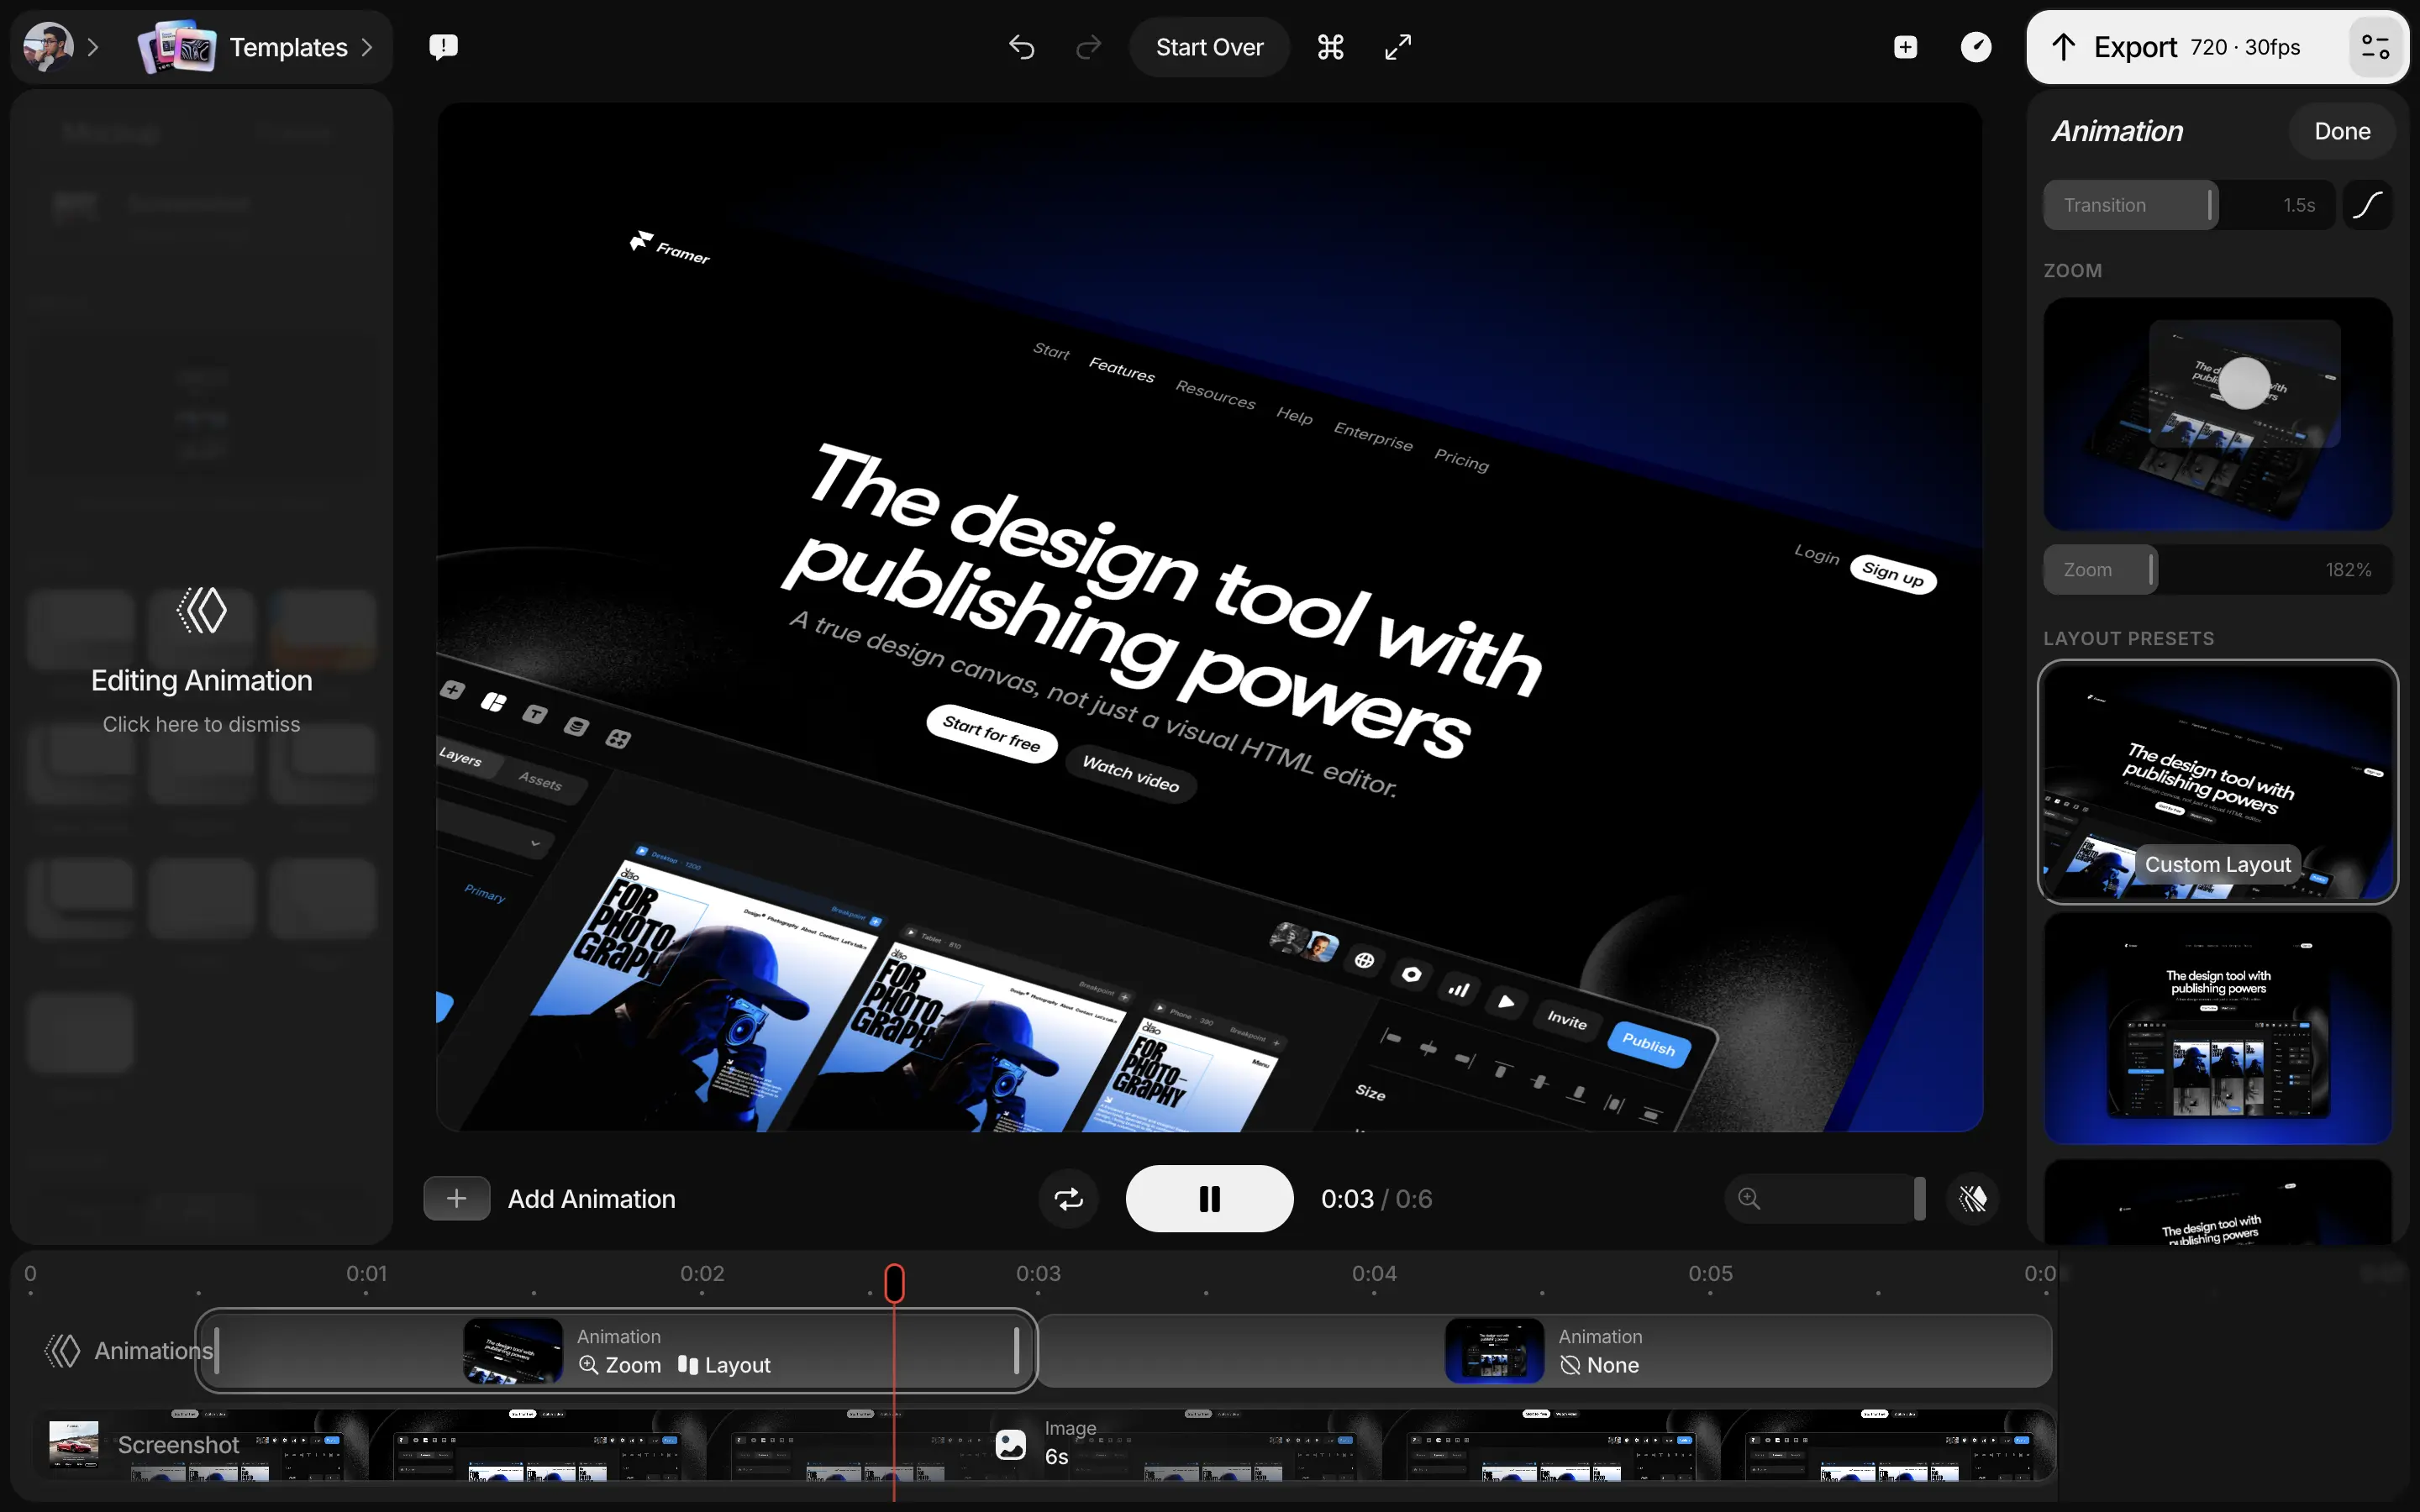Image resolution: width=2420 pixels, height=1512 pixels.
Task: Click the Redo icon
Action: coord(1088,46)
